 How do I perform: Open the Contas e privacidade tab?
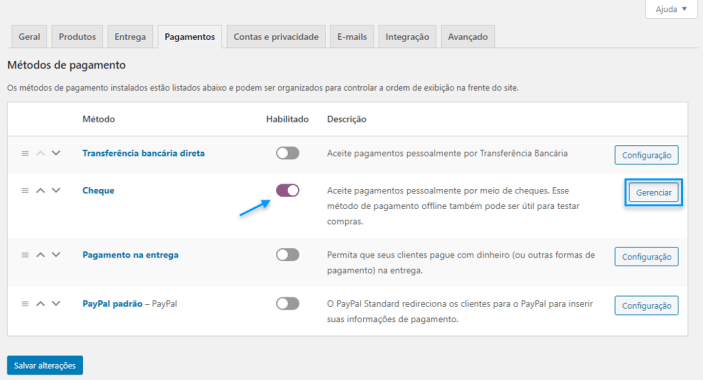click(276, 37)
